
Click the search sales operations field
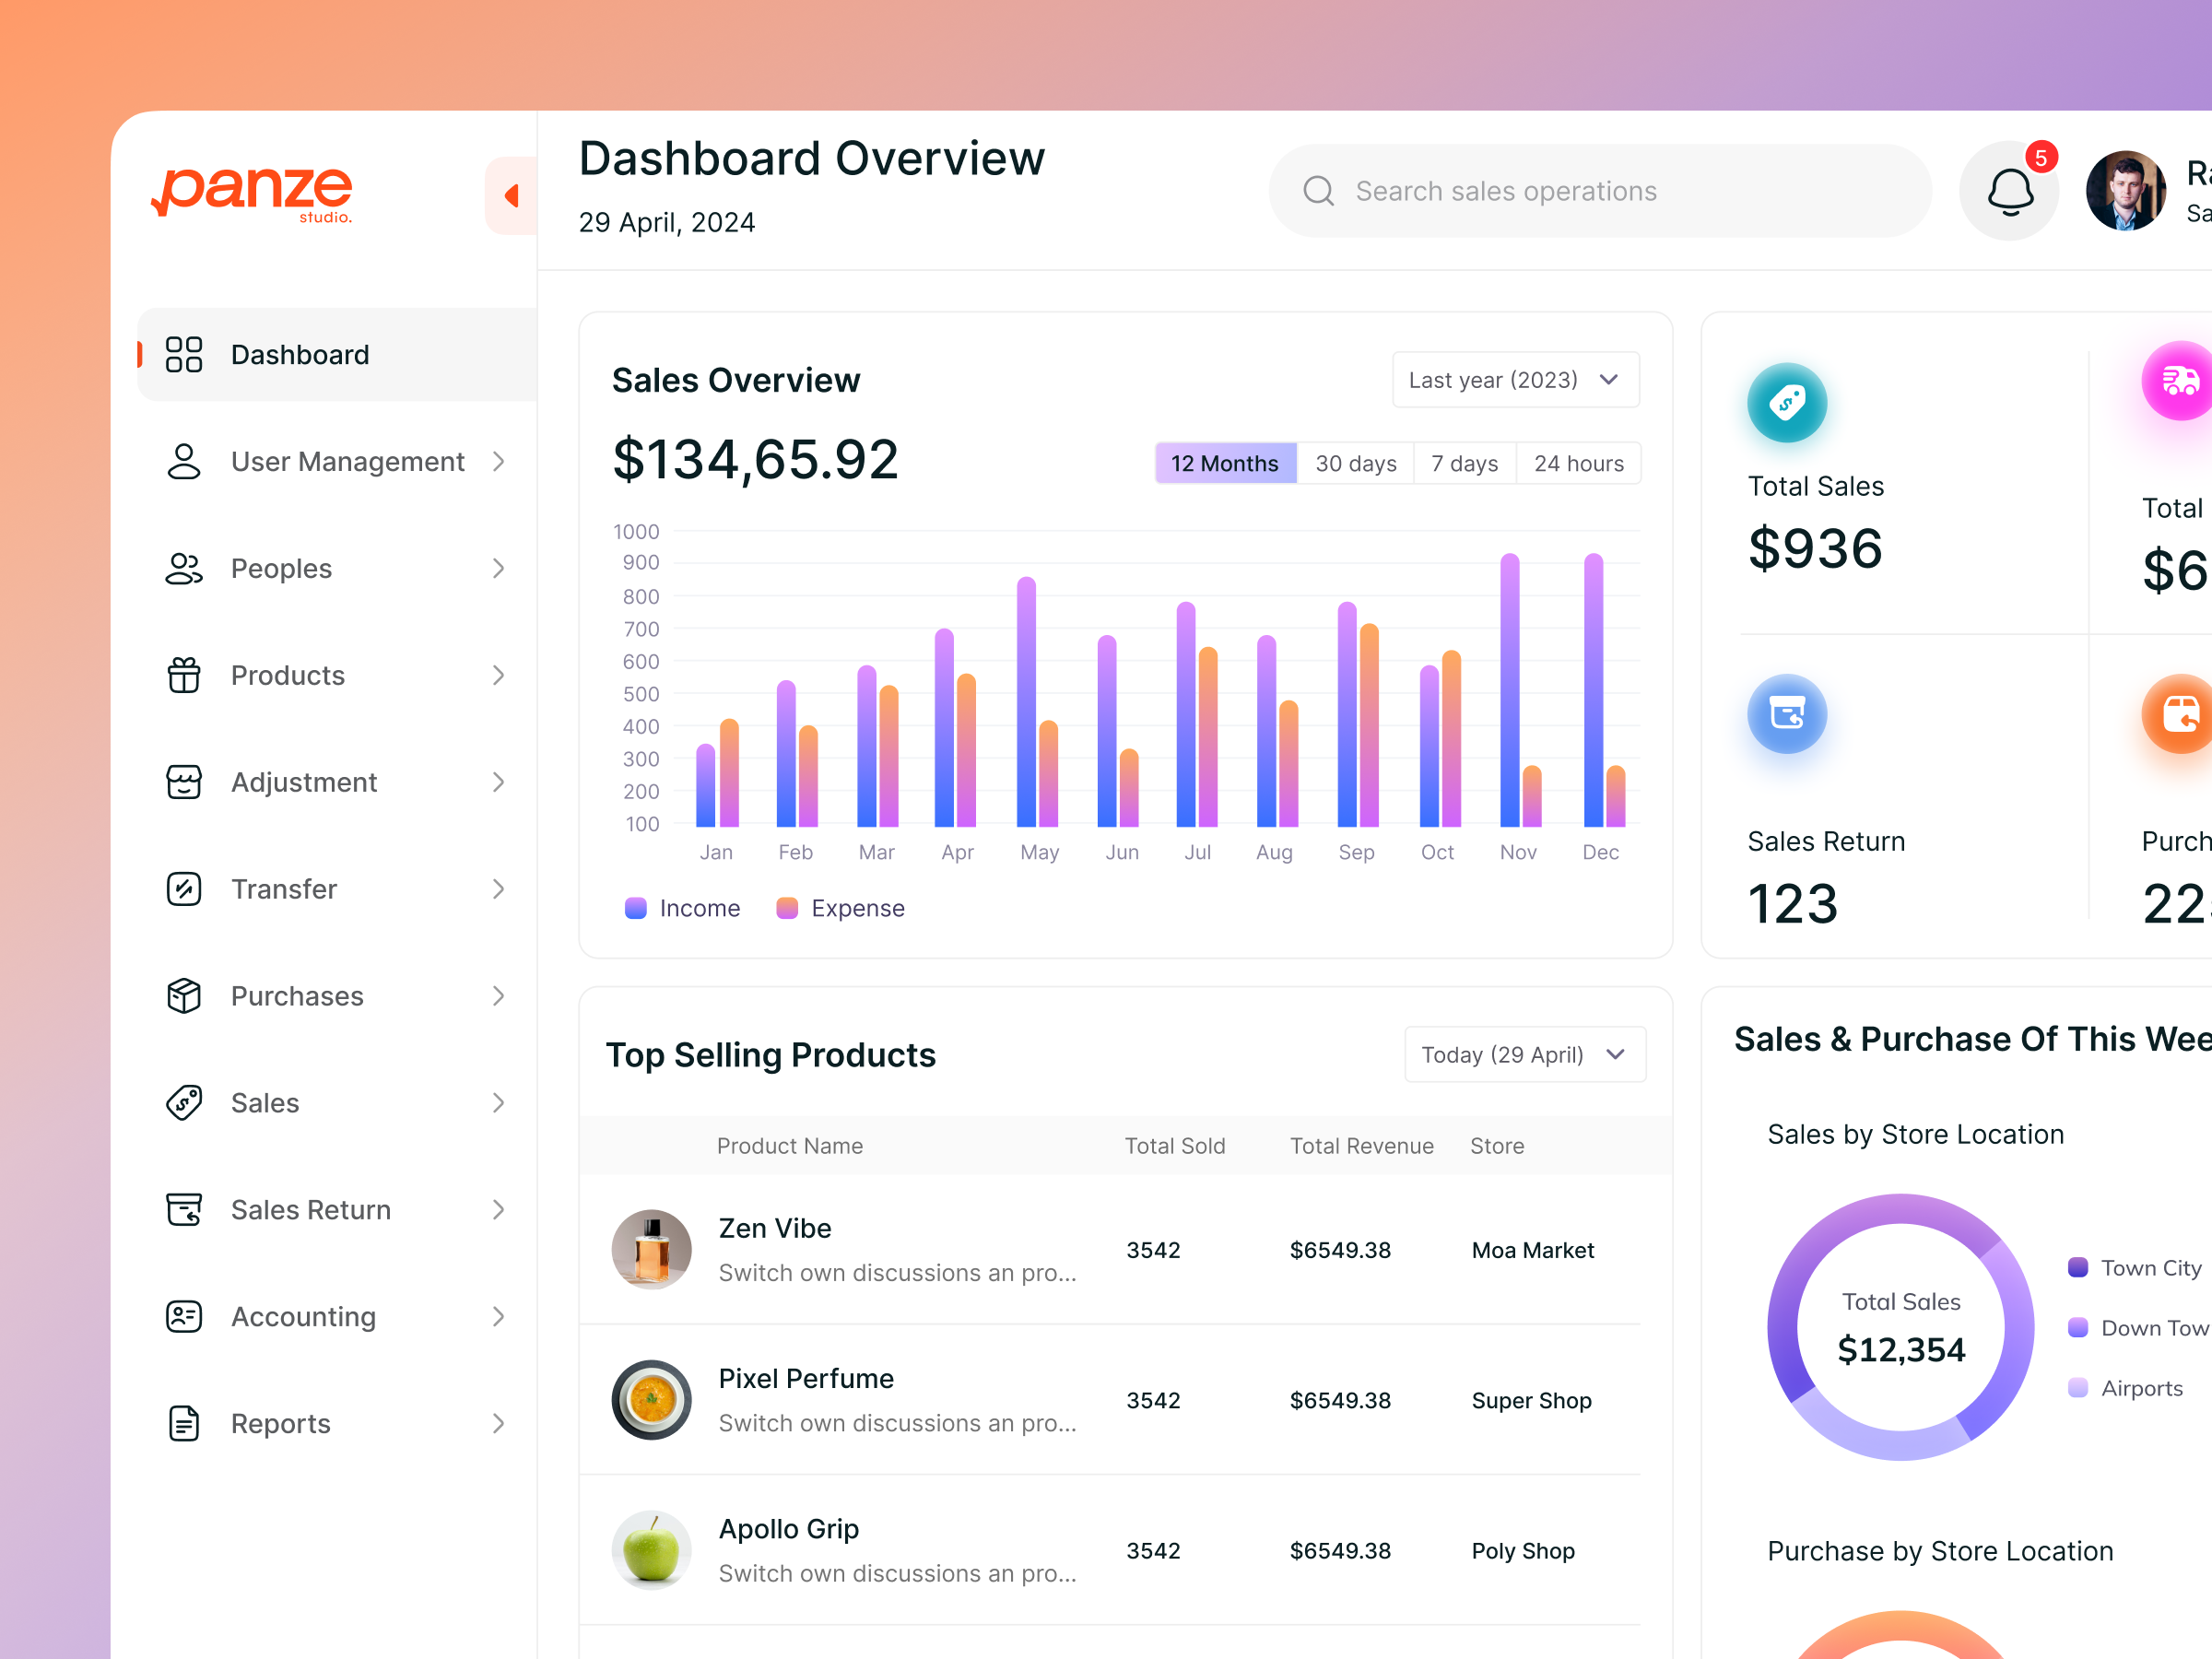1598,191
